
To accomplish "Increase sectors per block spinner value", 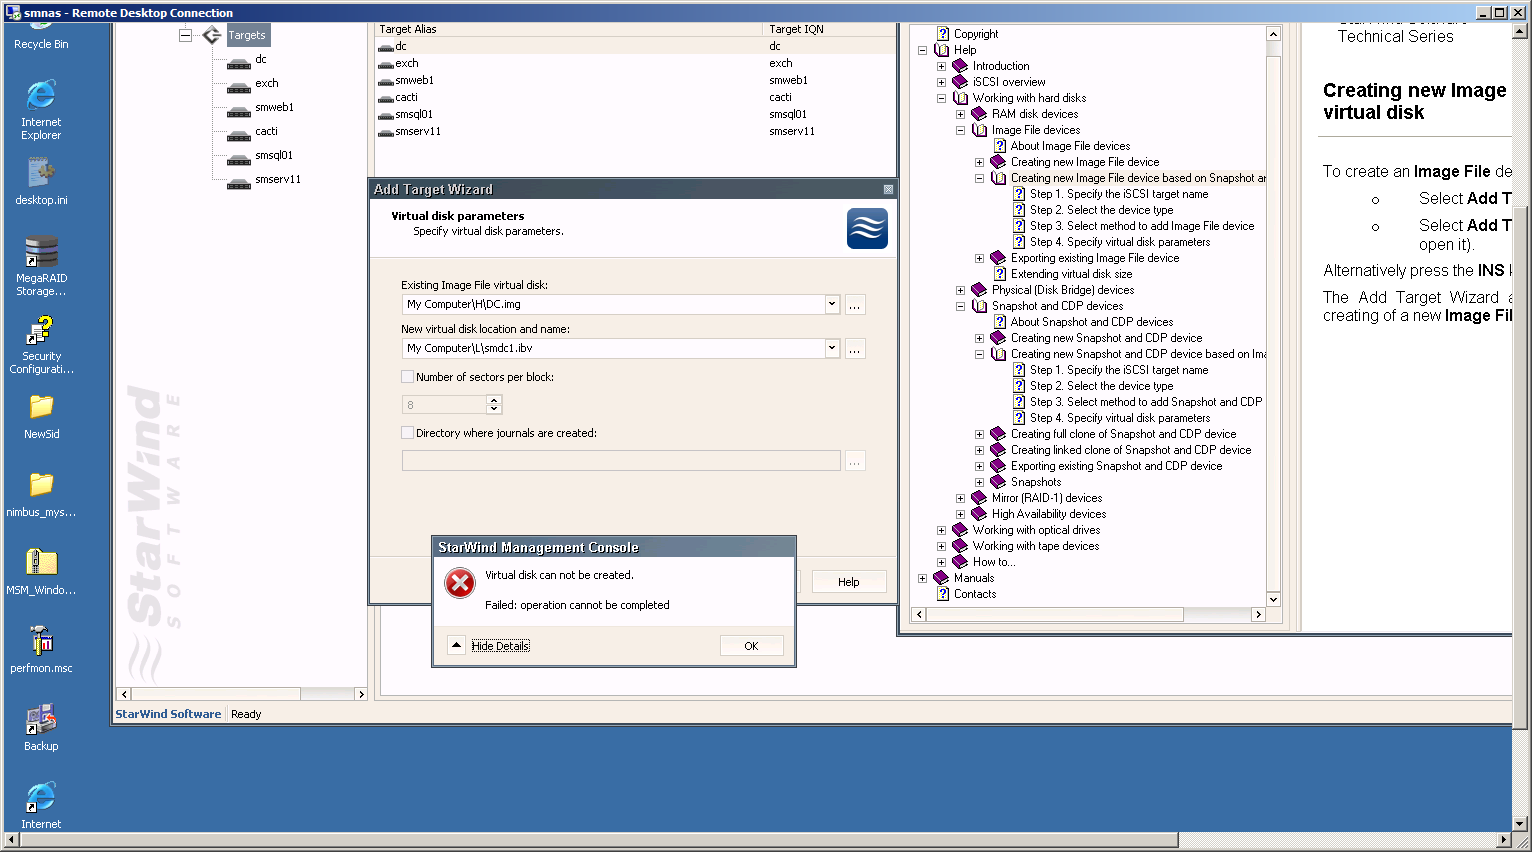I will pyautogui.click(x=494, y=400).
